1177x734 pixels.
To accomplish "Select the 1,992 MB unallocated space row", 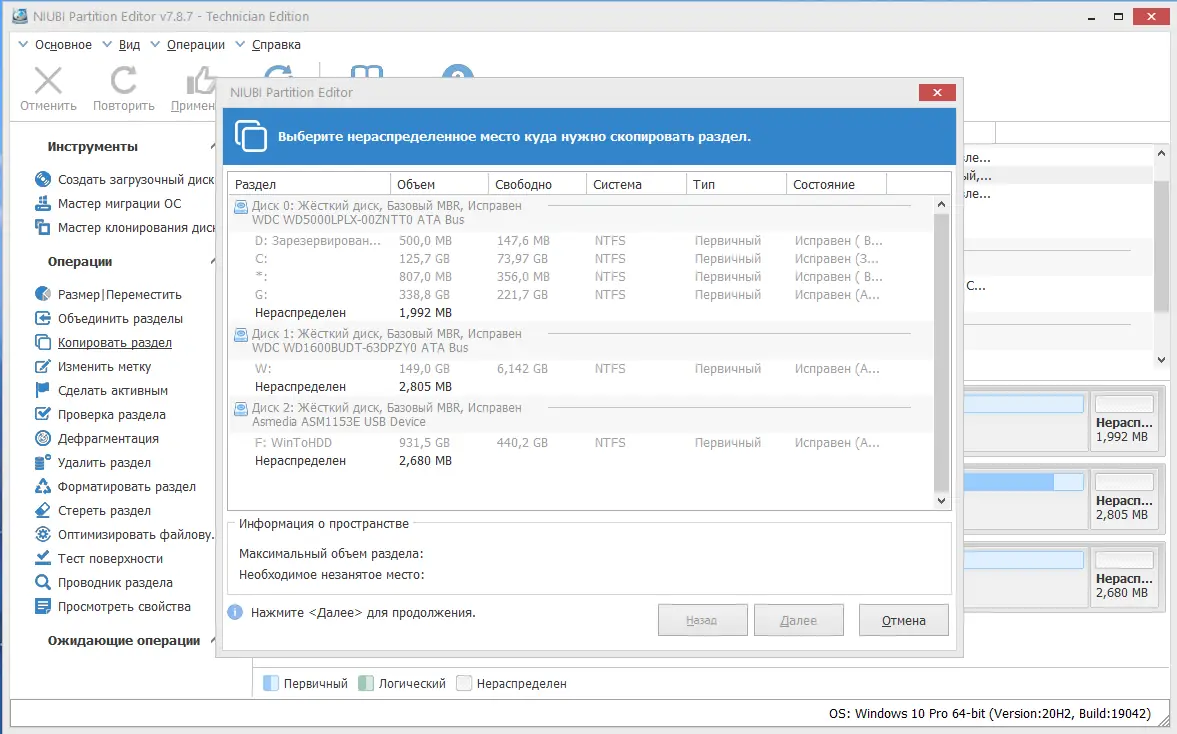I will click(x=580, y=312).
